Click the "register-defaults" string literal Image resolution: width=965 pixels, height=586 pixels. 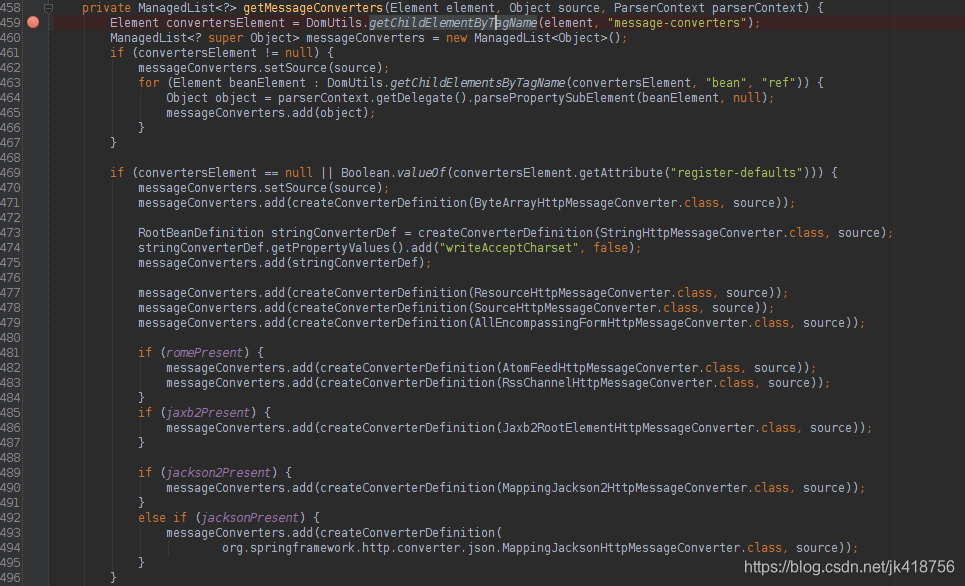(737, 172)
